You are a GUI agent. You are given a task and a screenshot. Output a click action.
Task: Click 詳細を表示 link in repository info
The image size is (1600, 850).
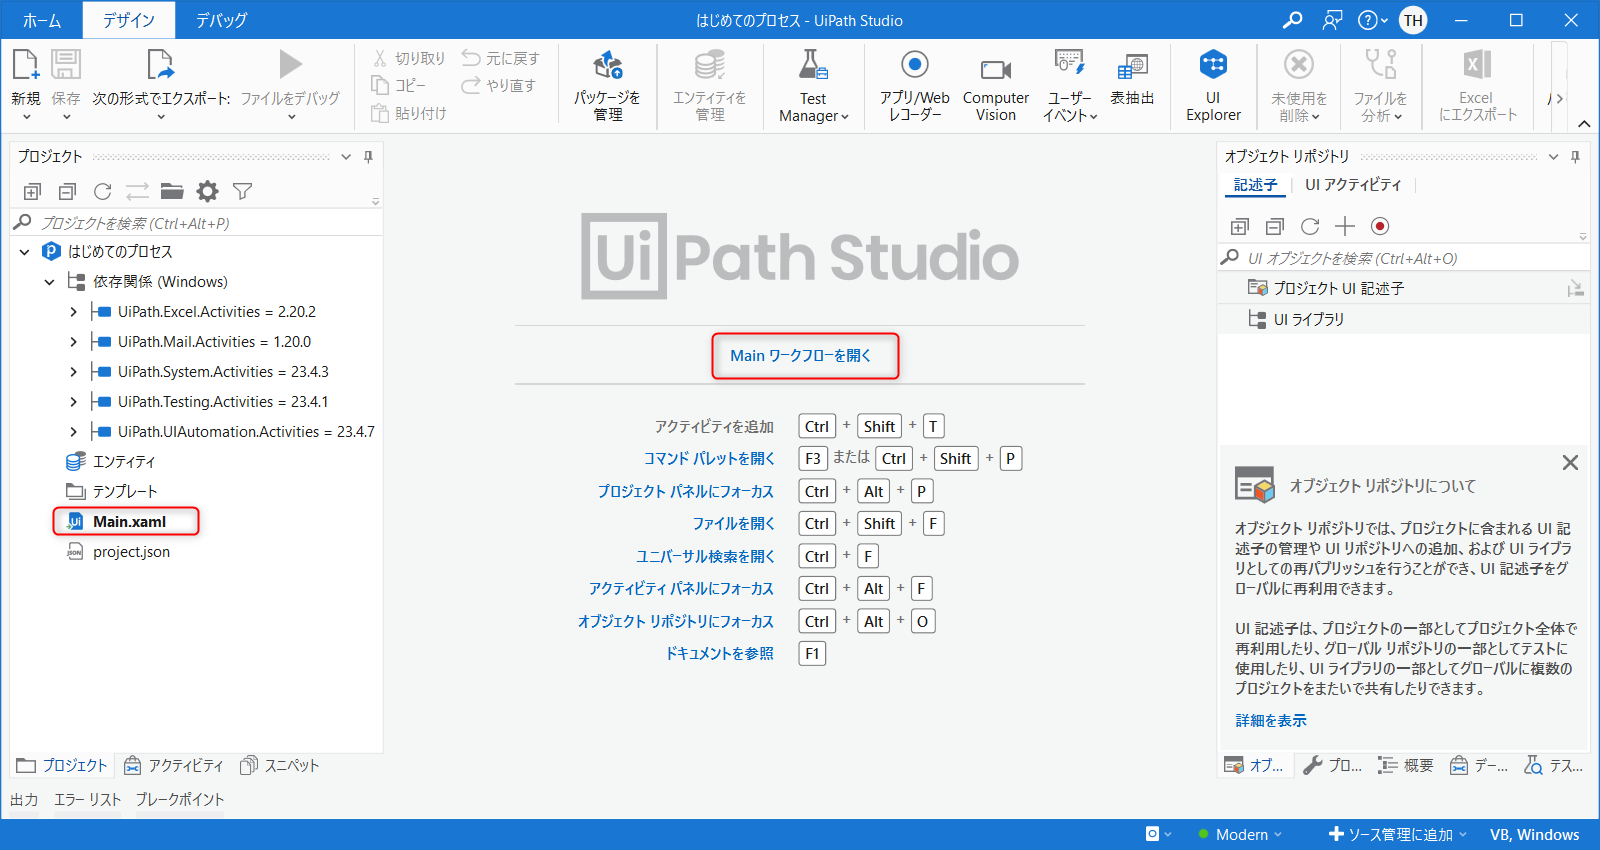[x=1271, y=721]
